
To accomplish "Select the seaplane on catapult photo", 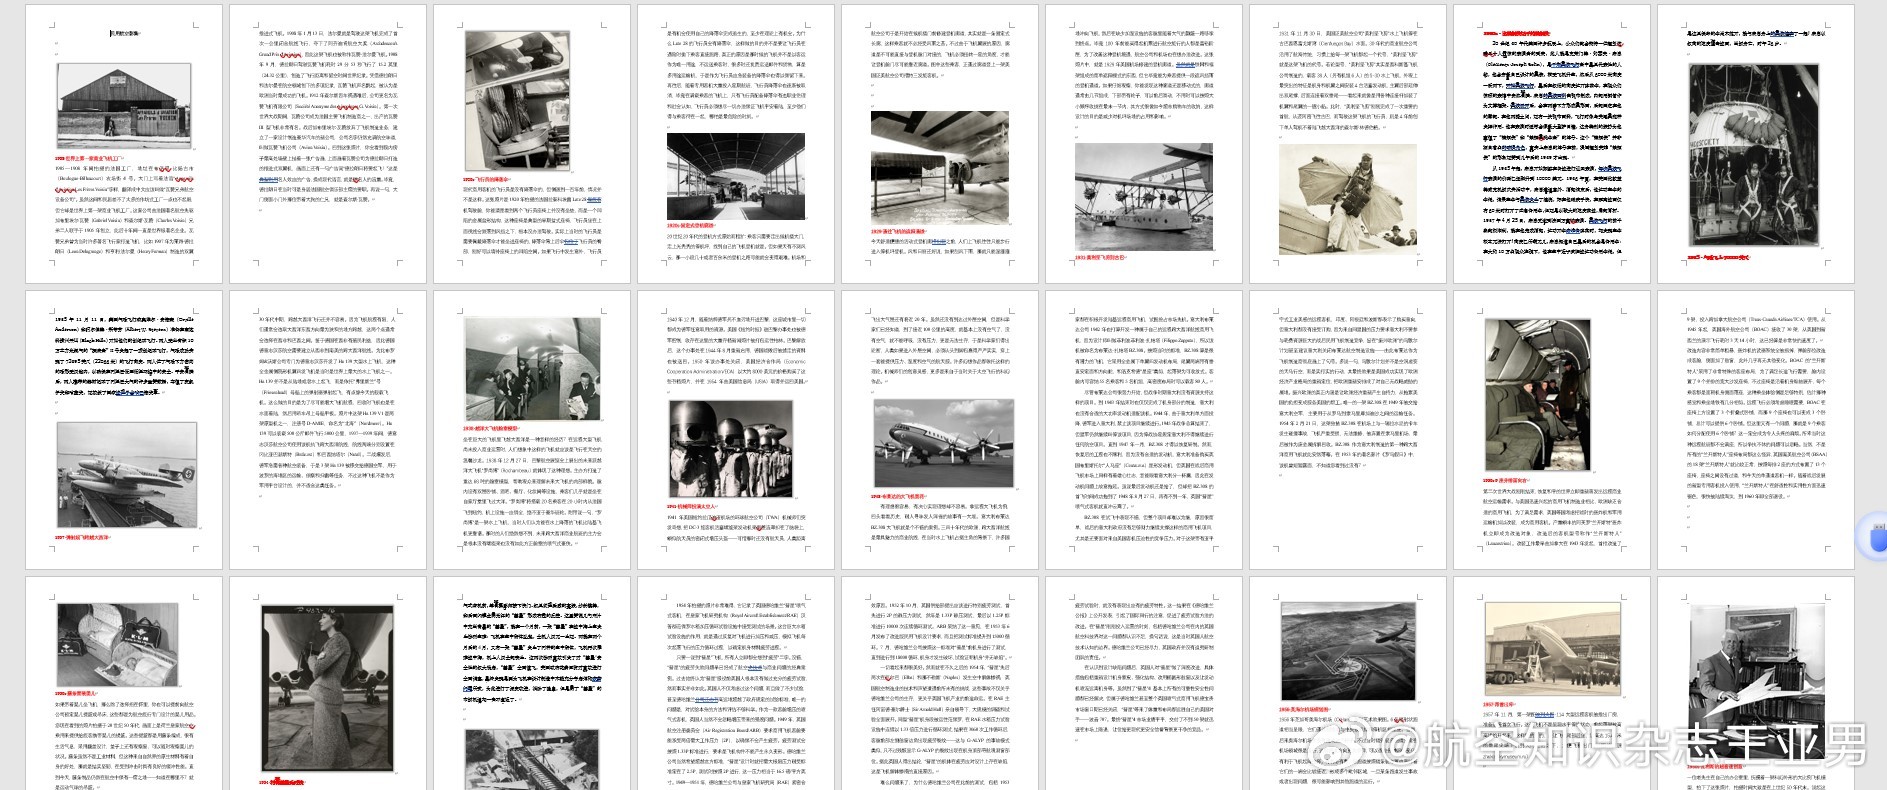I will click(x=125, y=476).
